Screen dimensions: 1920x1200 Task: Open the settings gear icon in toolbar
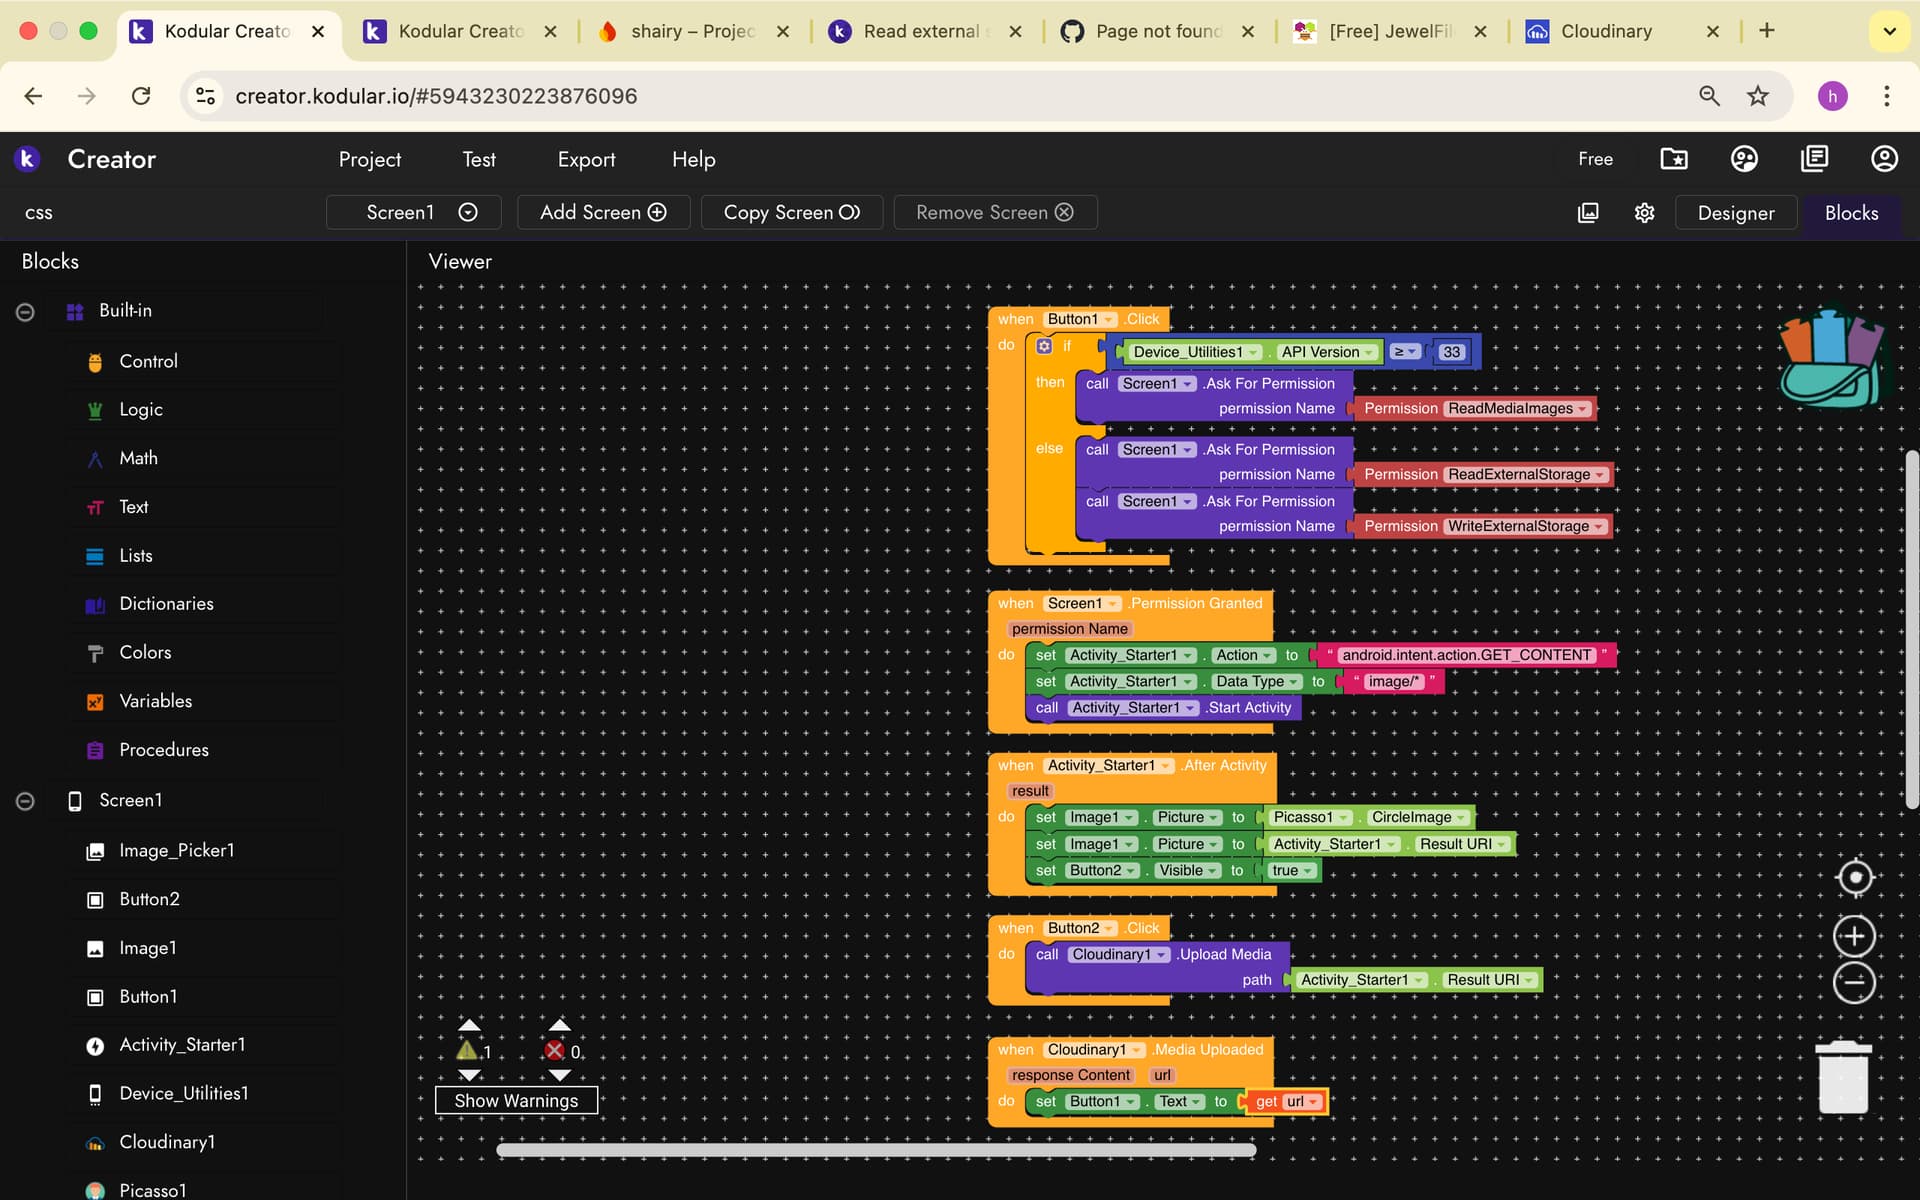(x=1644, y=213)
